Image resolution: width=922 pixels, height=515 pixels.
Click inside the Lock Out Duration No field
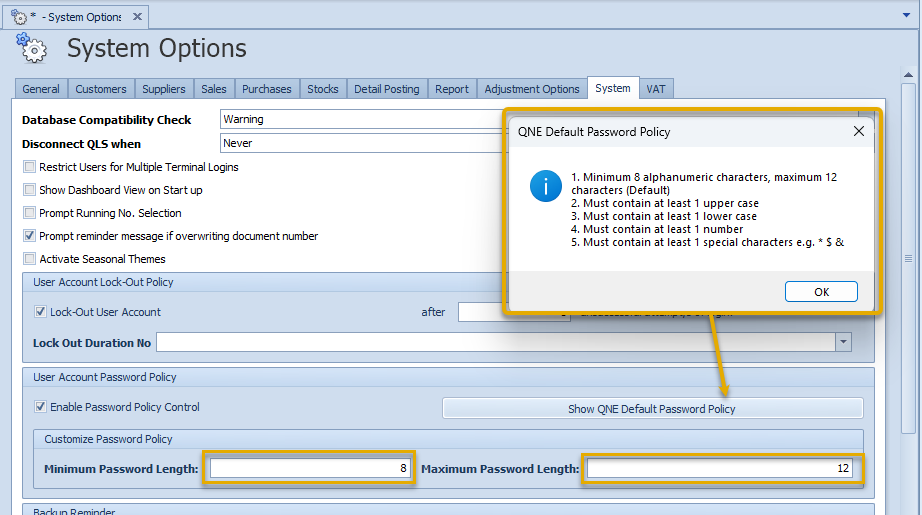tap(496, 342)
